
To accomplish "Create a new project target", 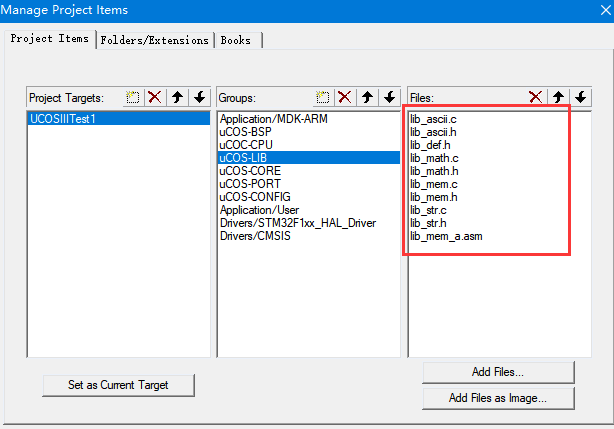I will [x=133, y=97].
